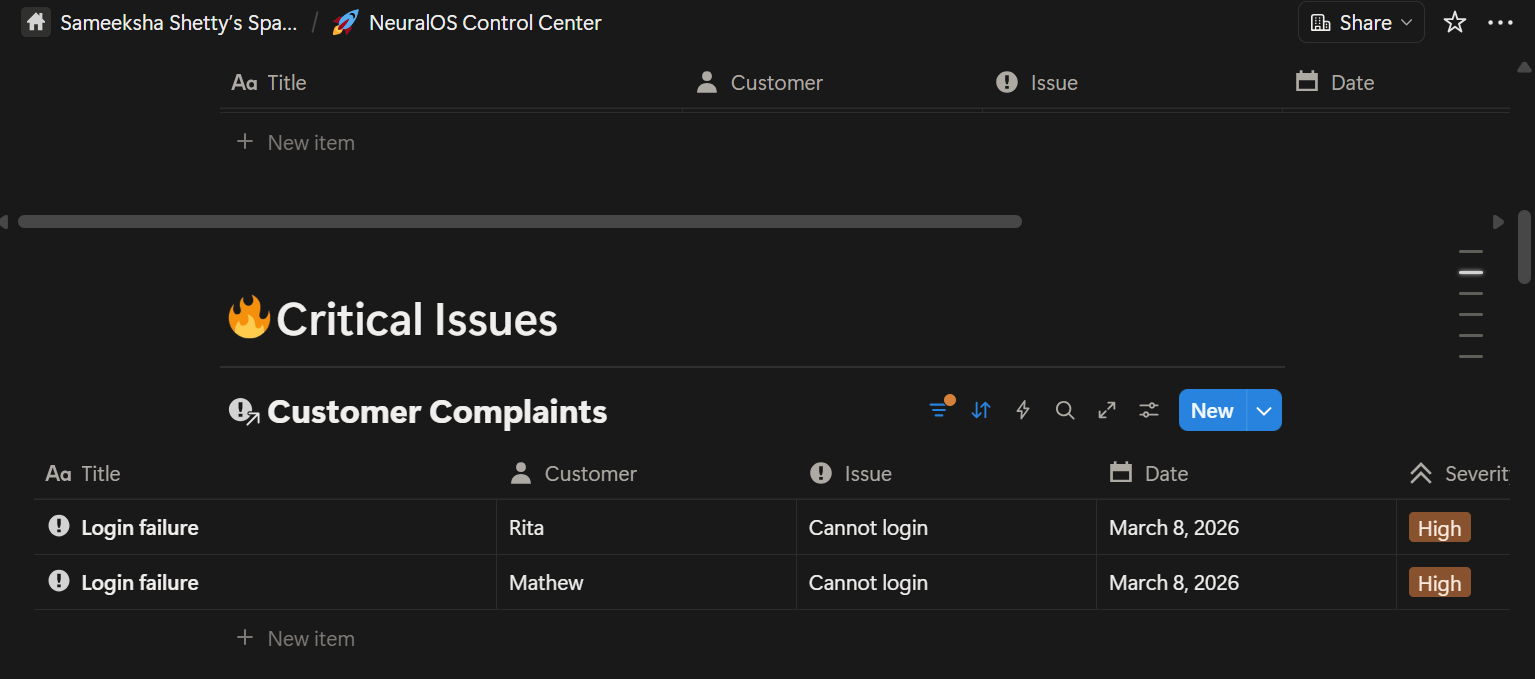Favorite this page with the star icon
This screenshot has width=1535, height=679.
point(1454,22)
